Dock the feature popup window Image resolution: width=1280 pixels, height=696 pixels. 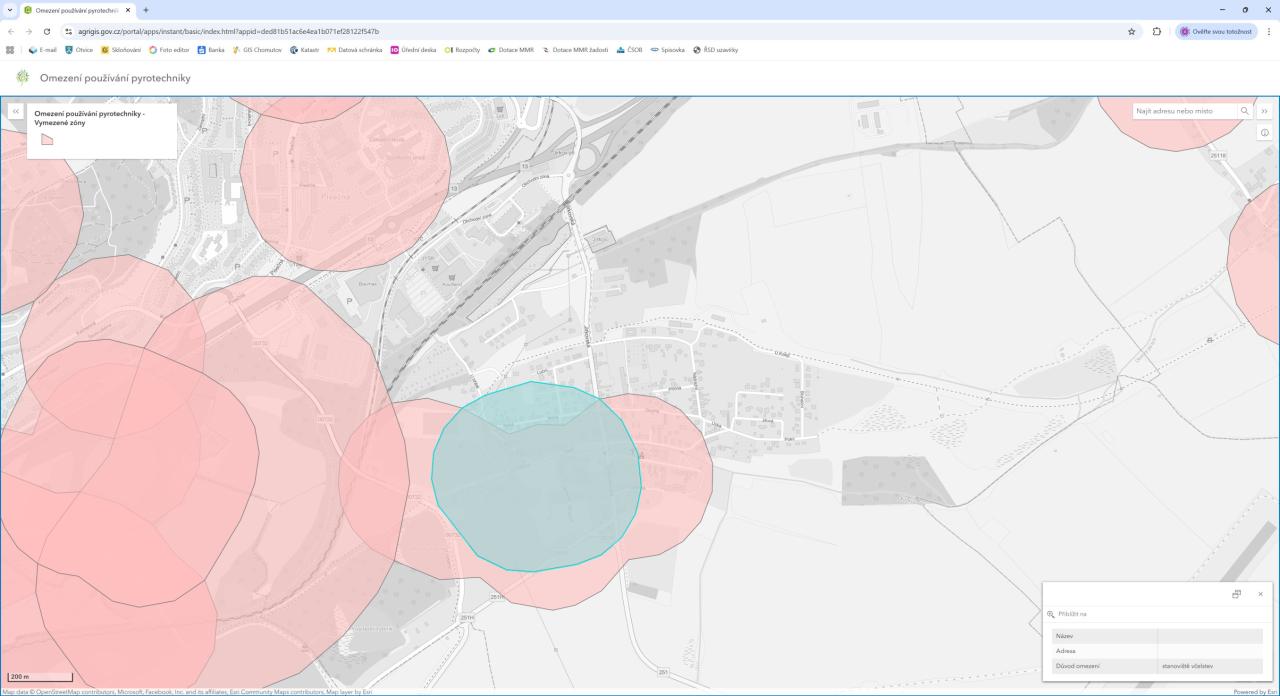pyautogui.click(x=1236, y=594)
